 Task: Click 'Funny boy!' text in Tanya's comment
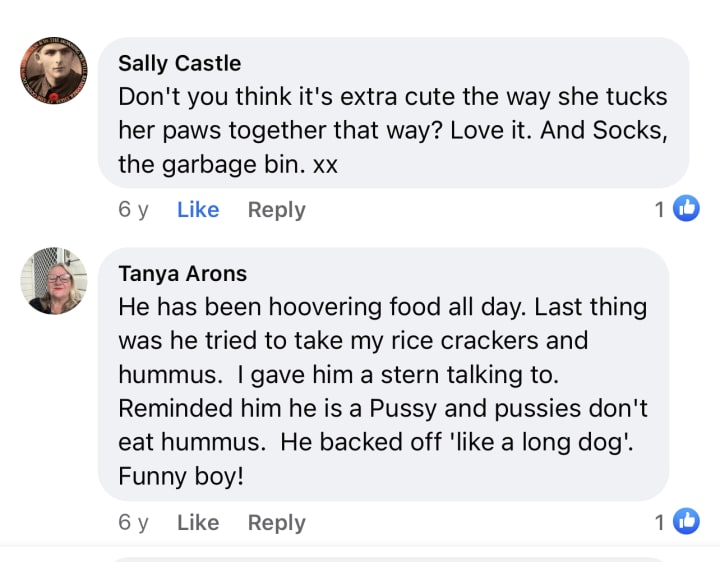(181, 476)
